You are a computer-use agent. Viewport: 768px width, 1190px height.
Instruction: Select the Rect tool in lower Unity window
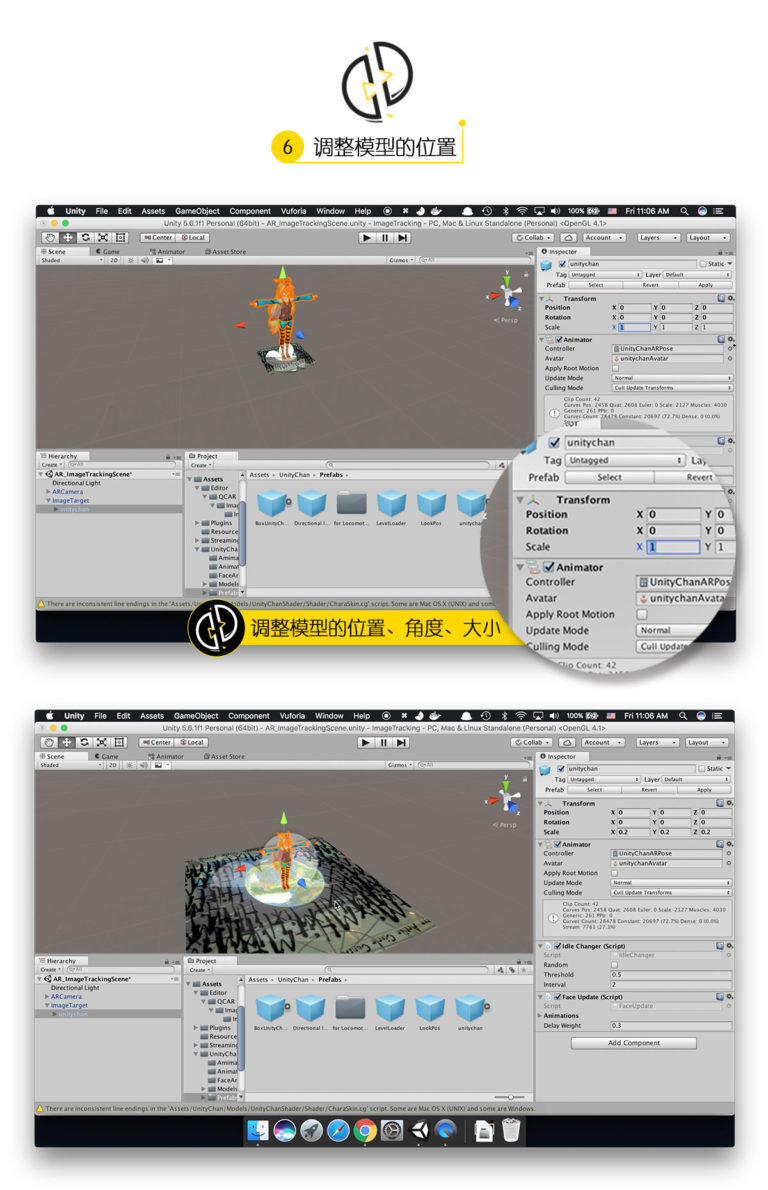tap(118, 742)
